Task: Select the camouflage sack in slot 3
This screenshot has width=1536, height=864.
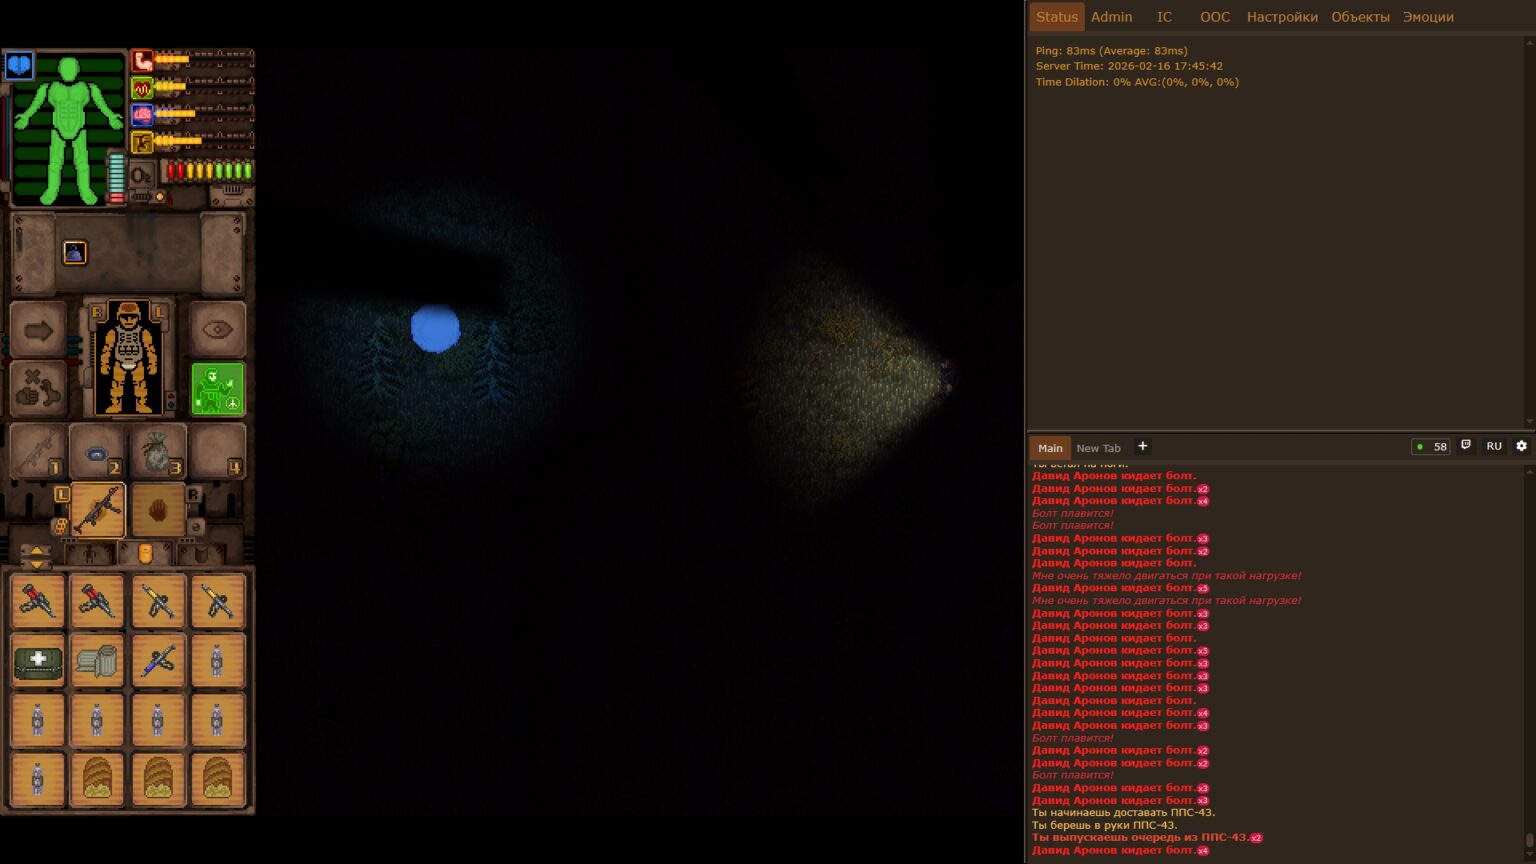Action: tap(158, 452)
